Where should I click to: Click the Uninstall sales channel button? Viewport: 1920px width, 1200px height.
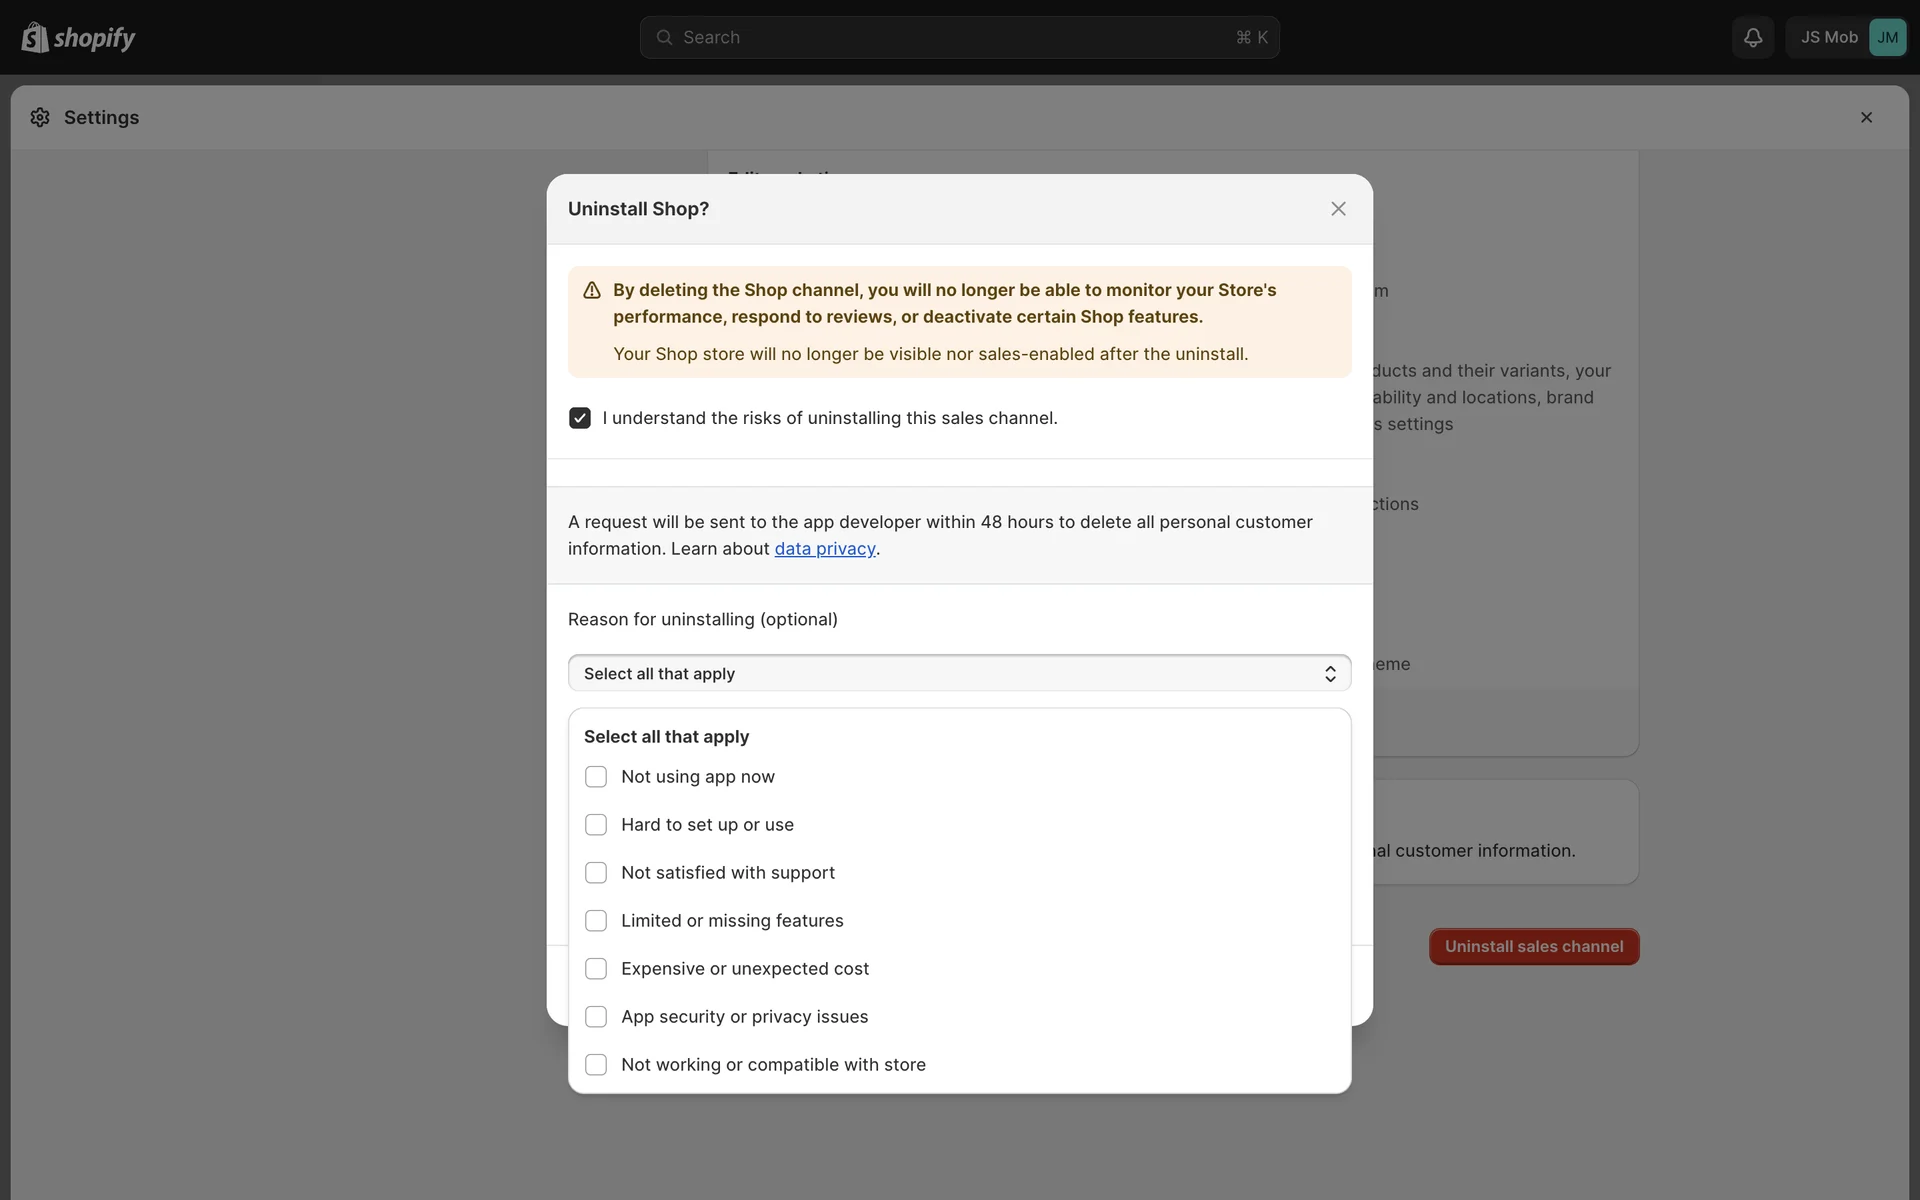click(x=1533, y=946)
